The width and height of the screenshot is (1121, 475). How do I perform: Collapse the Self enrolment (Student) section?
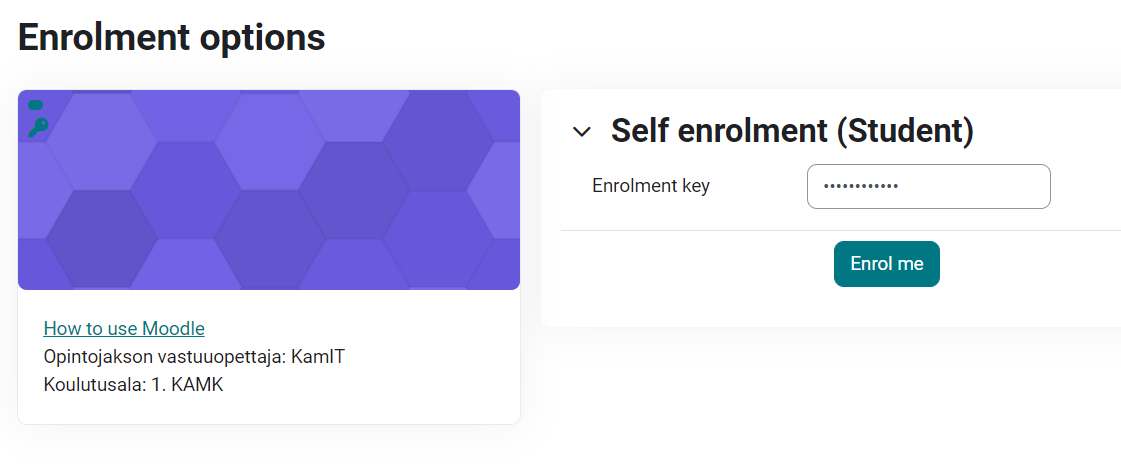point(582,132)
